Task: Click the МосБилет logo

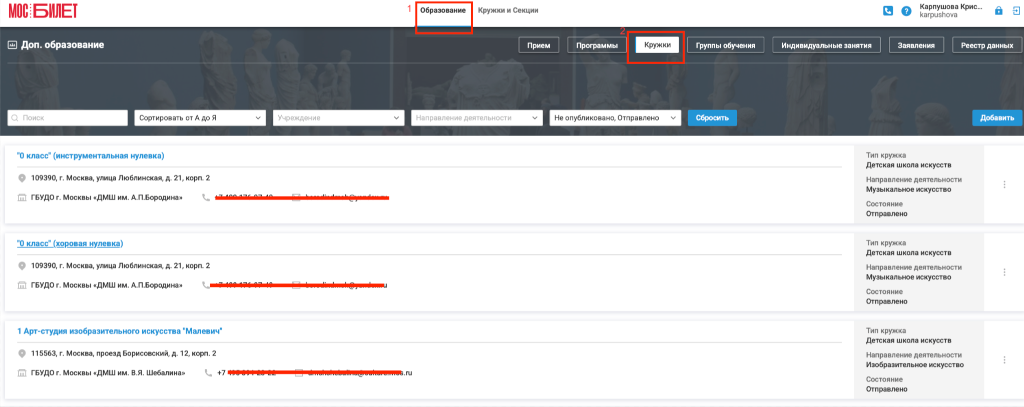Action: (43, 10)
